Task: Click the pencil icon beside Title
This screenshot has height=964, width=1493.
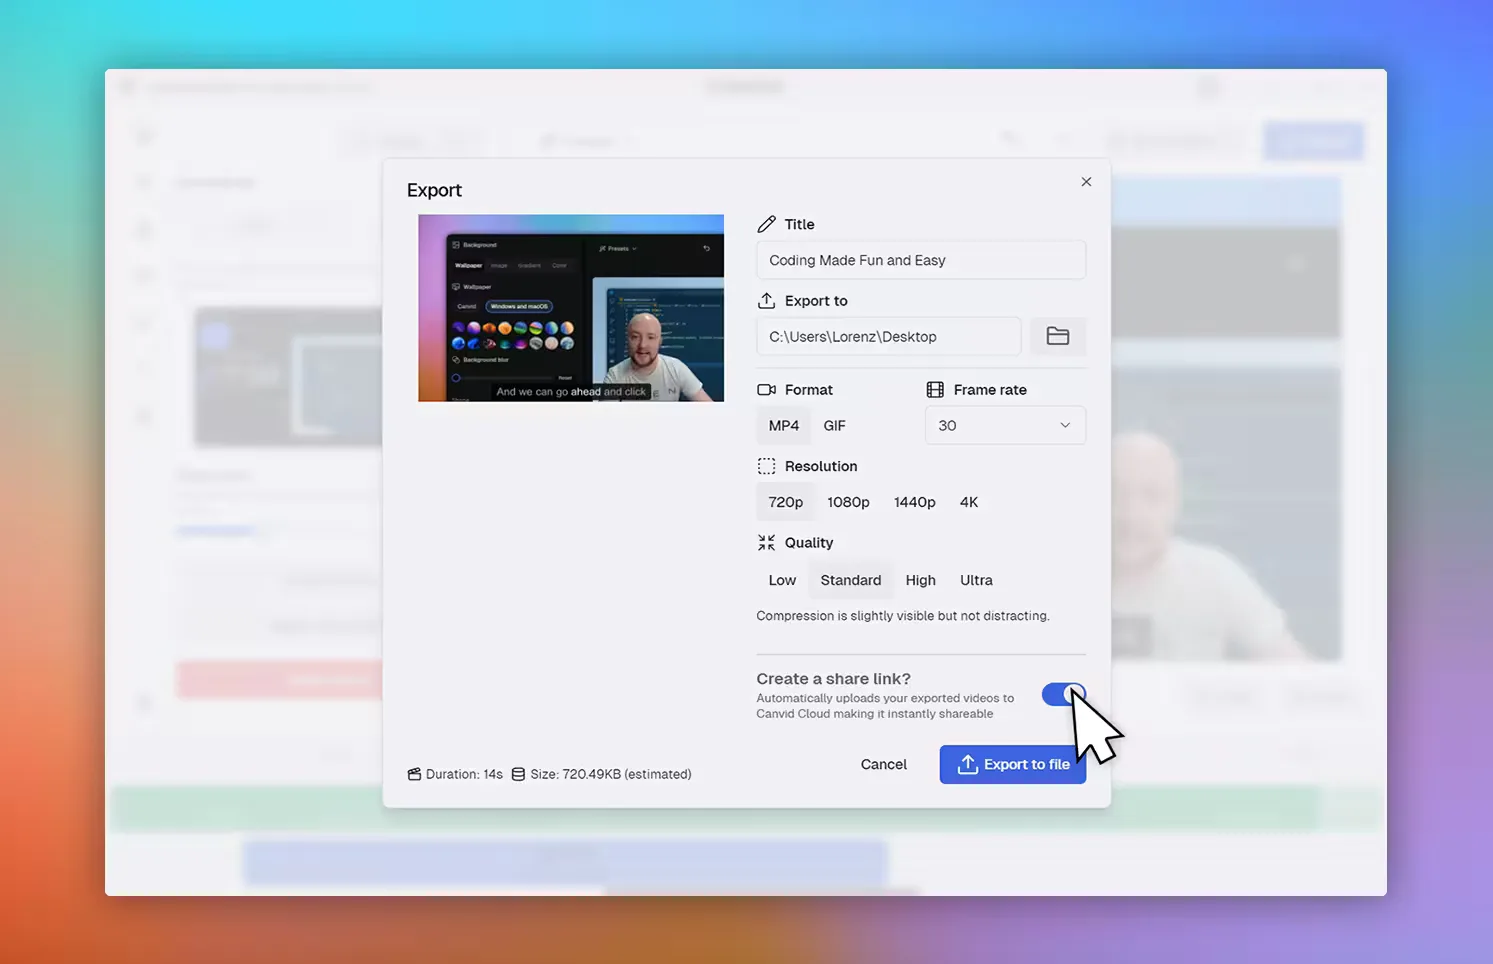Action: tap(766, 224)
